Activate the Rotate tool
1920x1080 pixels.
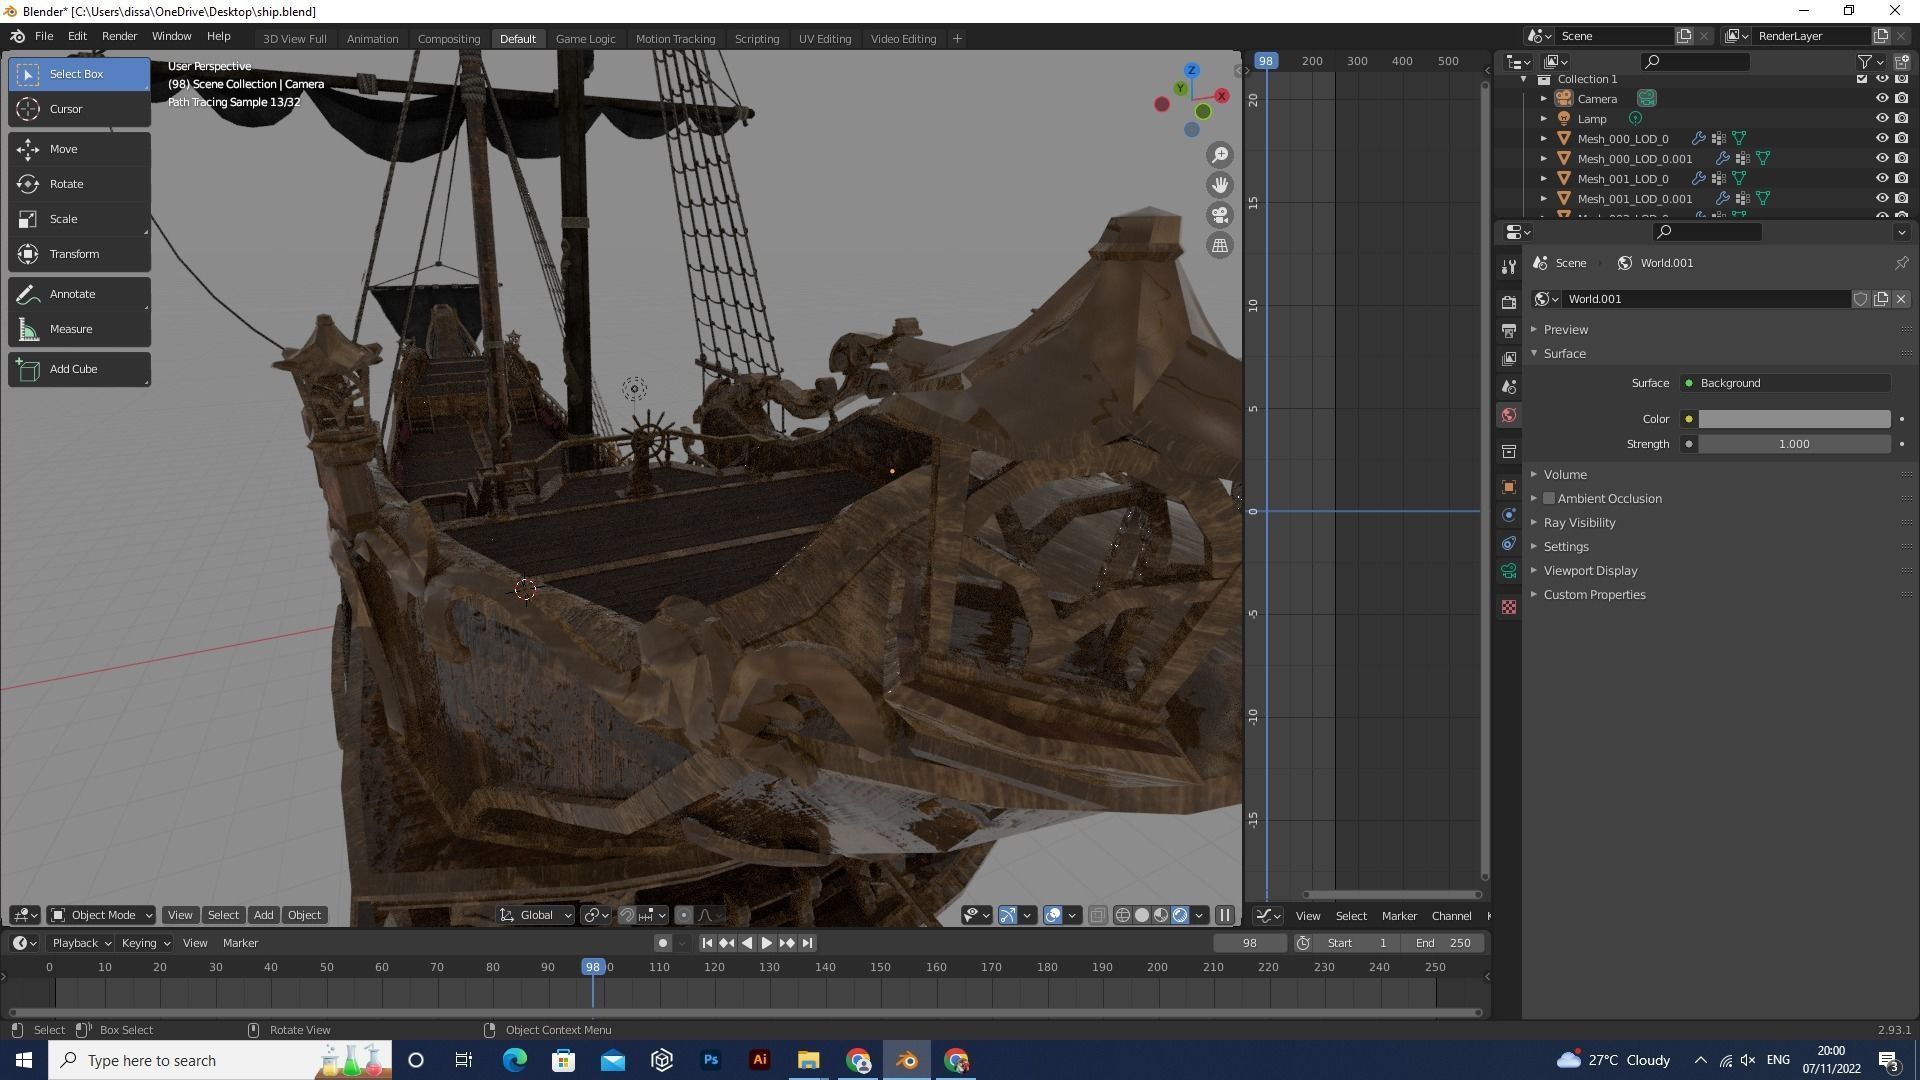coord(79,184)
